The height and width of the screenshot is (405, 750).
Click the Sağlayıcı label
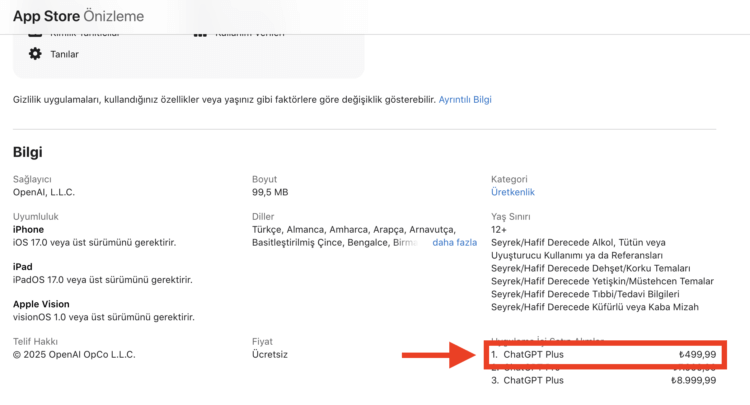pos(32,179)
